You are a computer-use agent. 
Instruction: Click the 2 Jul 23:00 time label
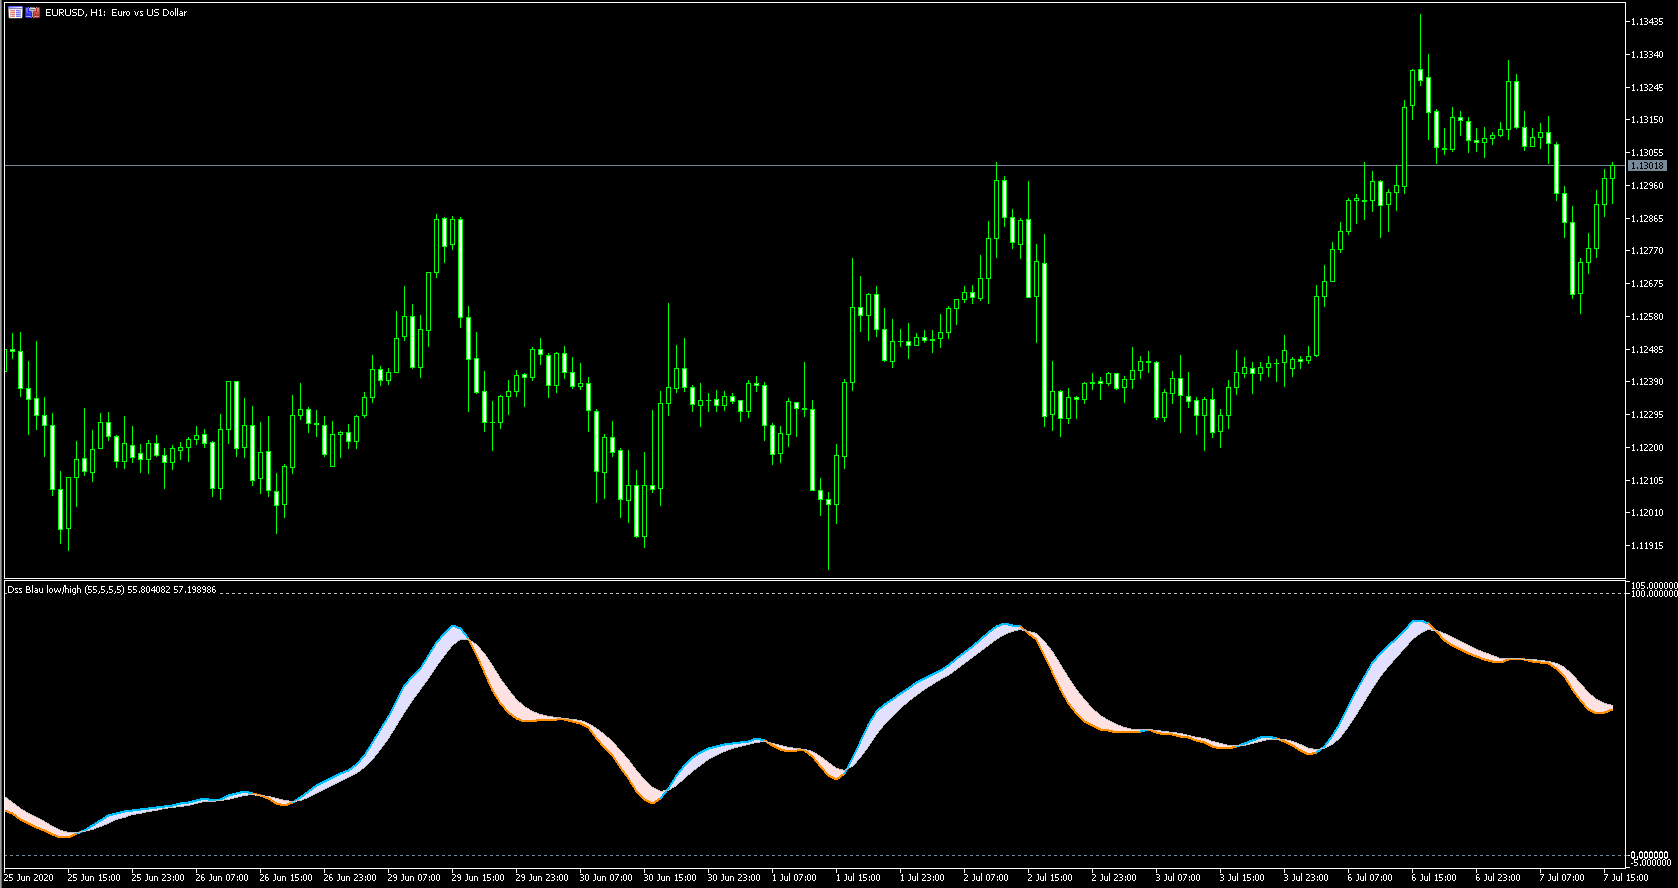click(1114, 878)
